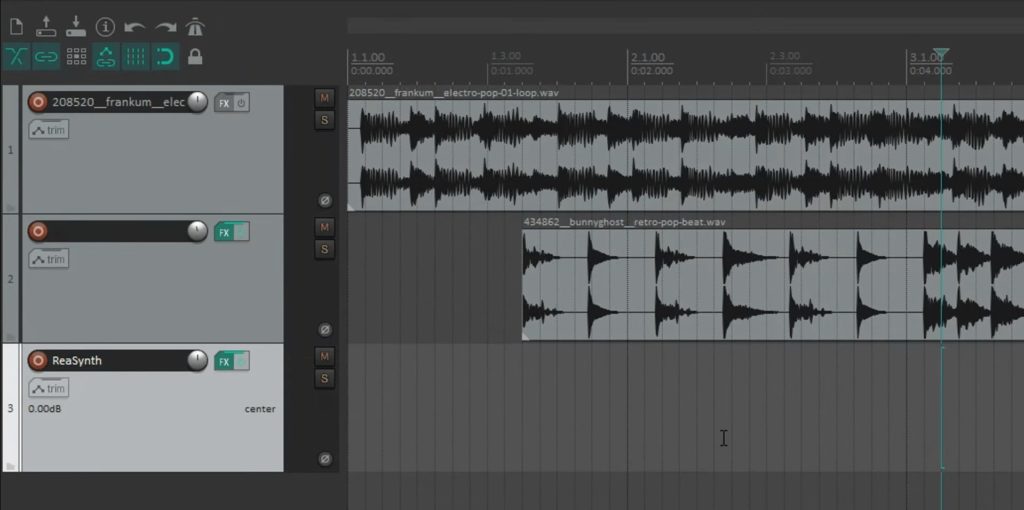Toggle snap magnet icon
The width and height of the screenshot is (1024, 510).
coord(166,57)
